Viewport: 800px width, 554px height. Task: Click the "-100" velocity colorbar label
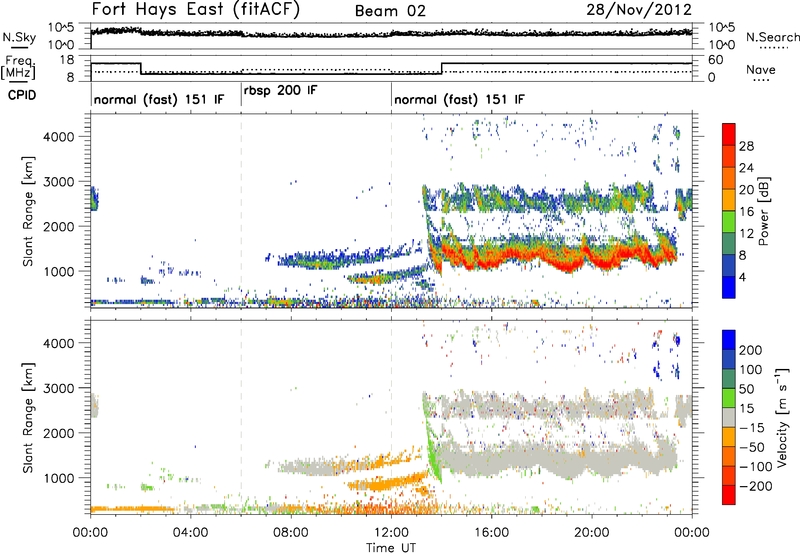click(756, 466)
